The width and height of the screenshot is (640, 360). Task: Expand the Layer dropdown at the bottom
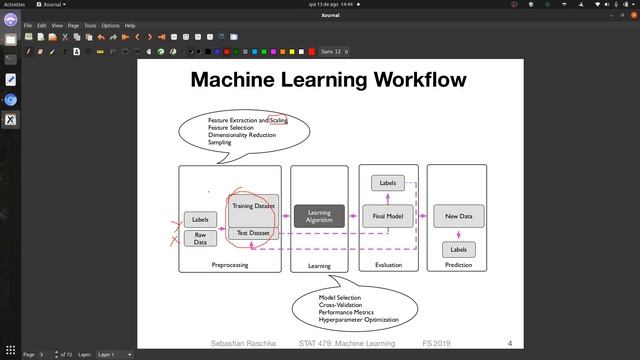pyautogui.click(x=115, y=354)
